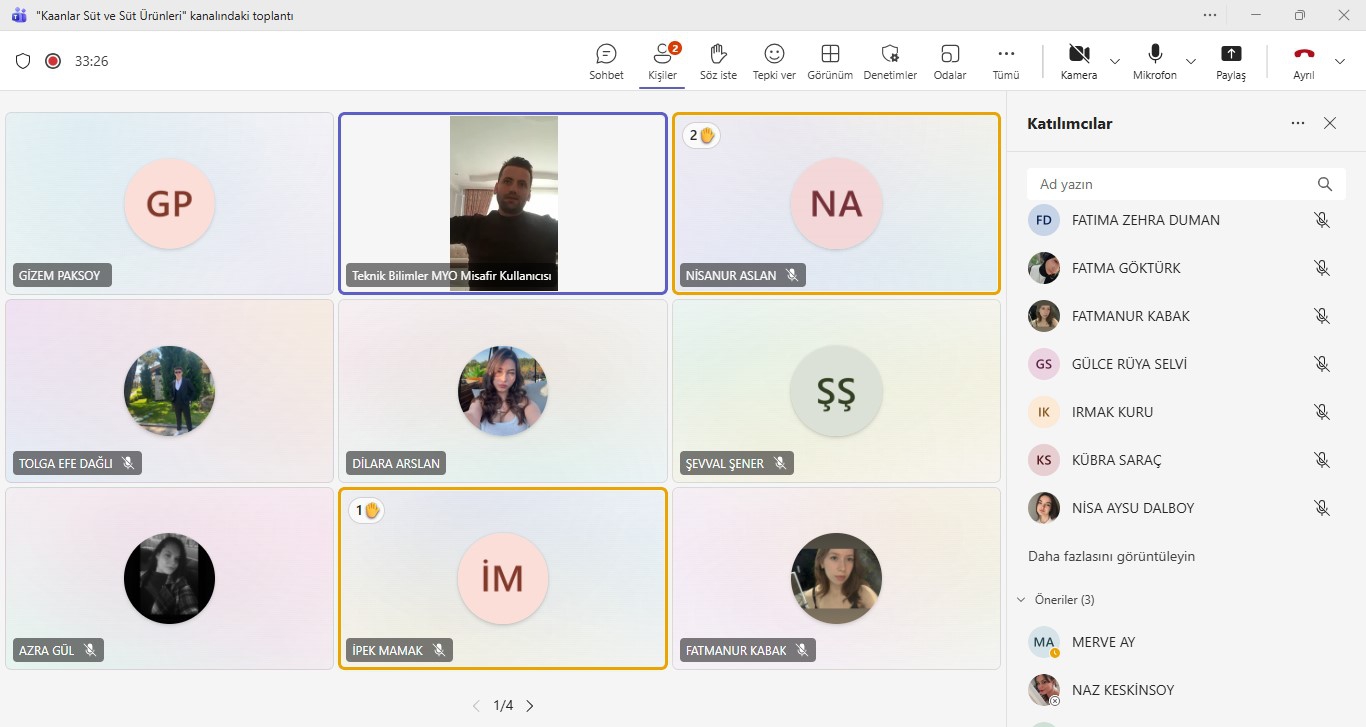This screenshot has height=727, width=1366.
Task: Toggle mute icon next to IRMAK KURU
Action: pos(1322,412)
